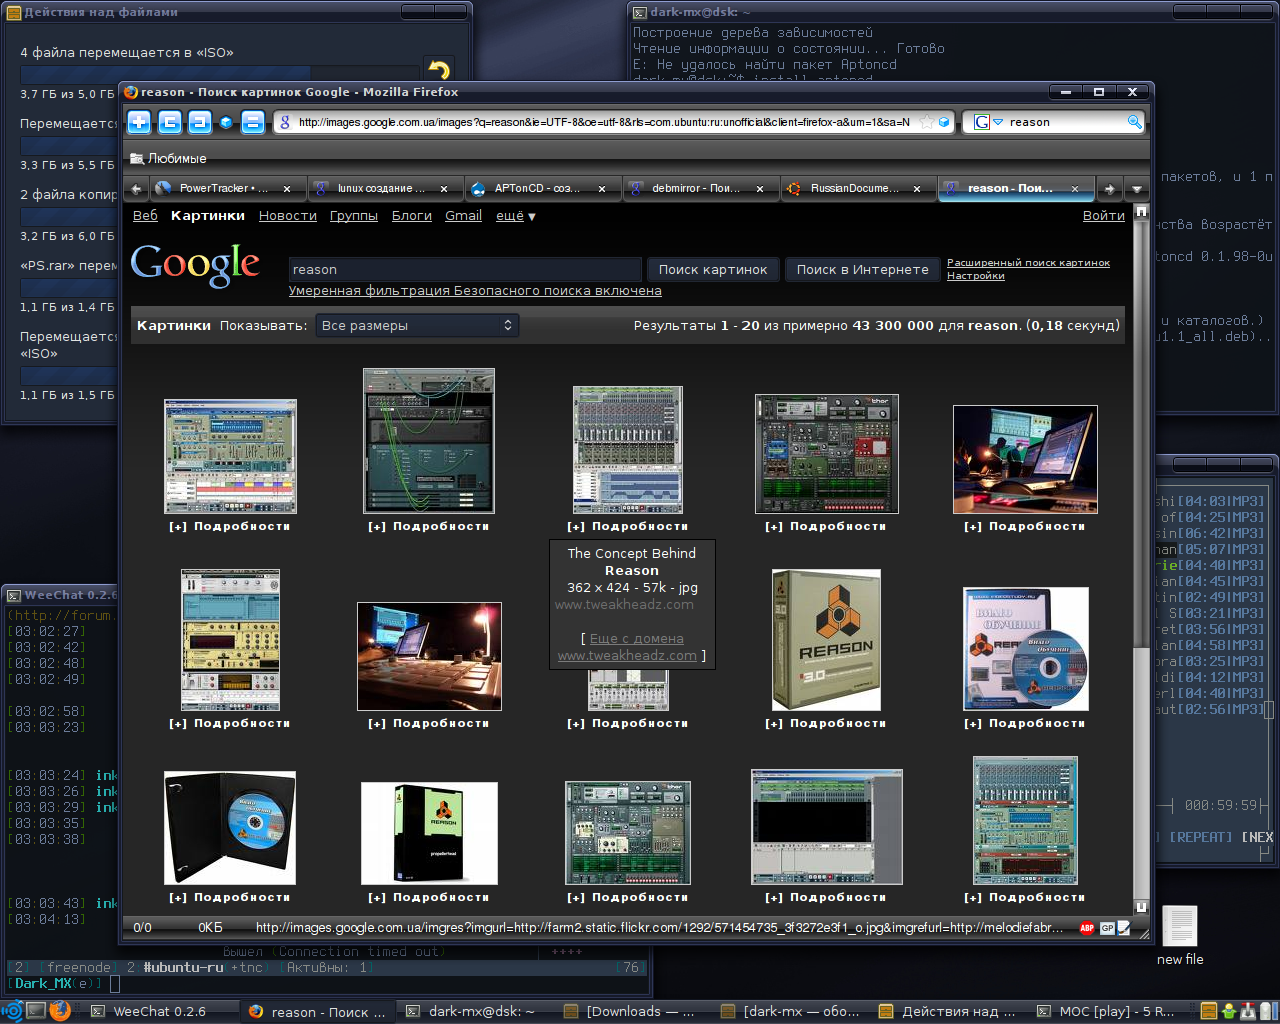Click the left tab-scroll arrow in Firefox

pyautogui.click(x=136, y=188)
